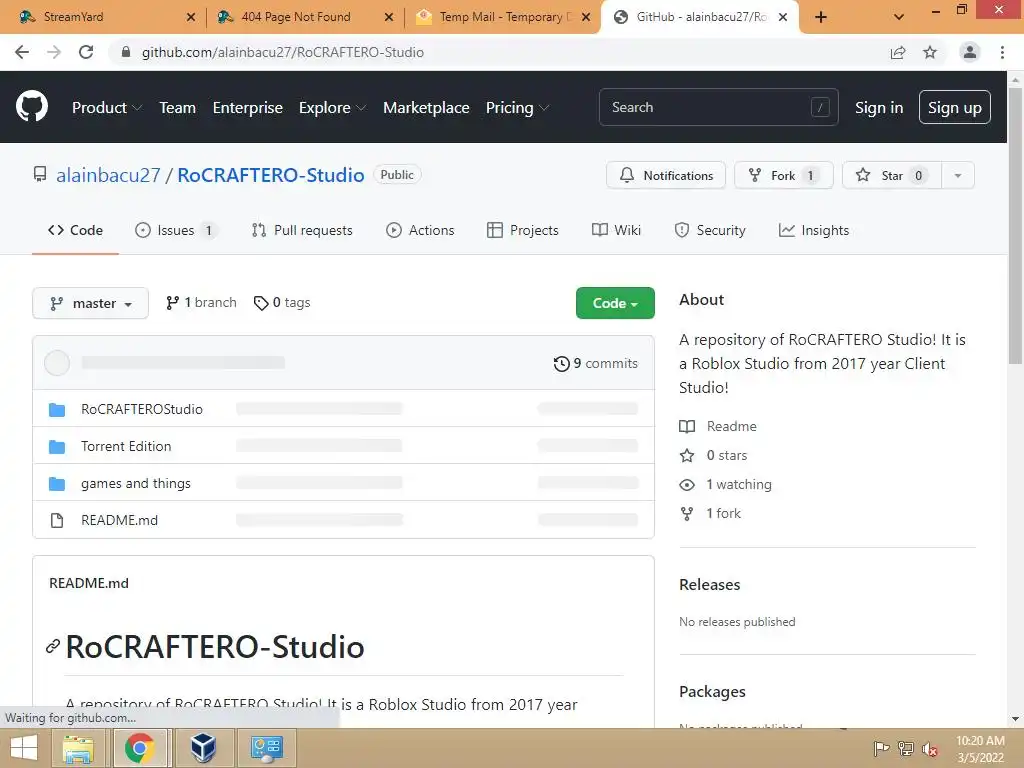Click the Team nav link
1024x768 pixels.
178,108
